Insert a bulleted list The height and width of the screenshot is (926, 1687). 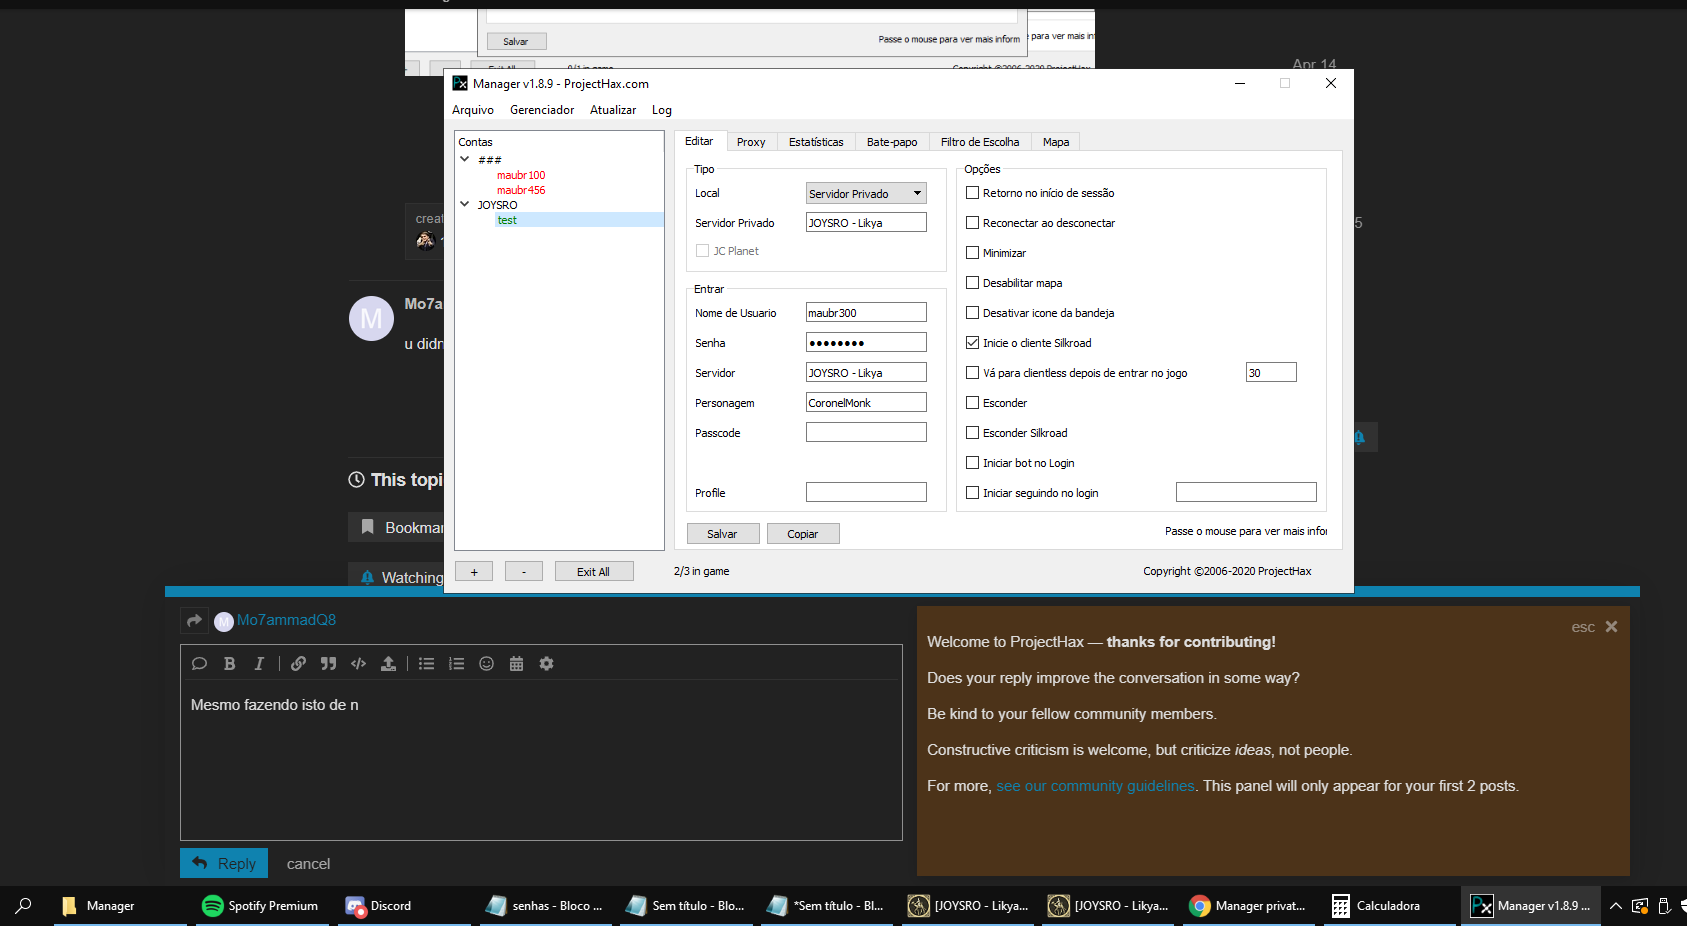tap(426, 664)
